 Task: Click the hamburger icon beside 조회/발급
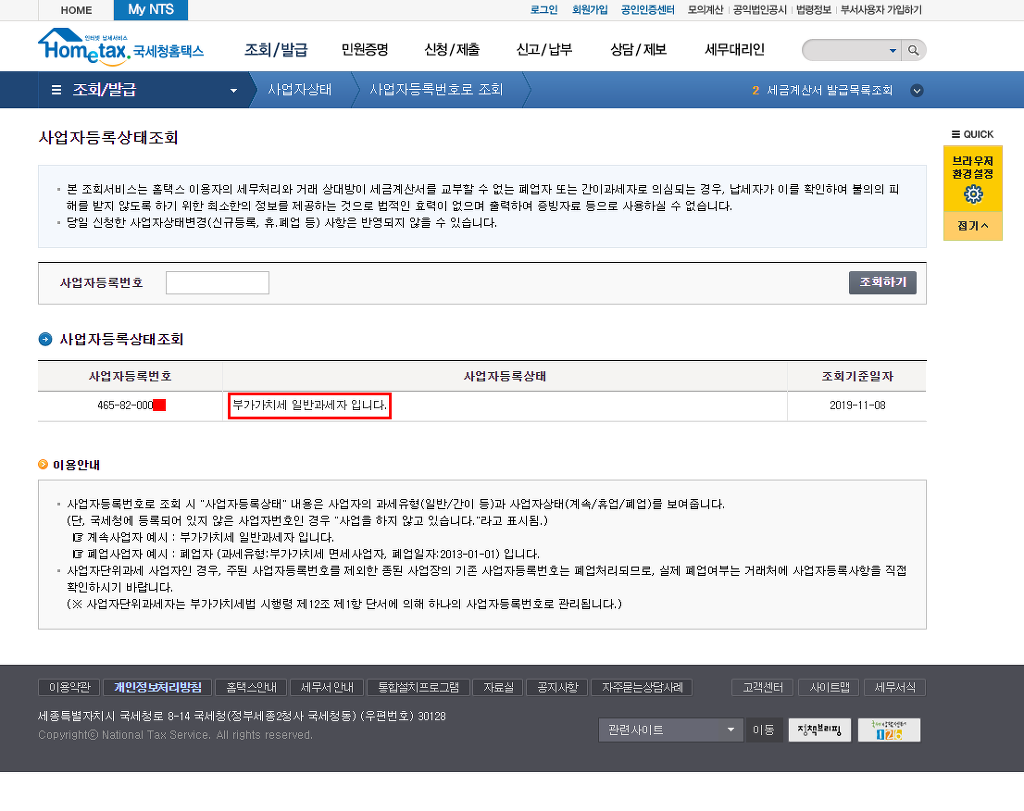pos(56,90)
